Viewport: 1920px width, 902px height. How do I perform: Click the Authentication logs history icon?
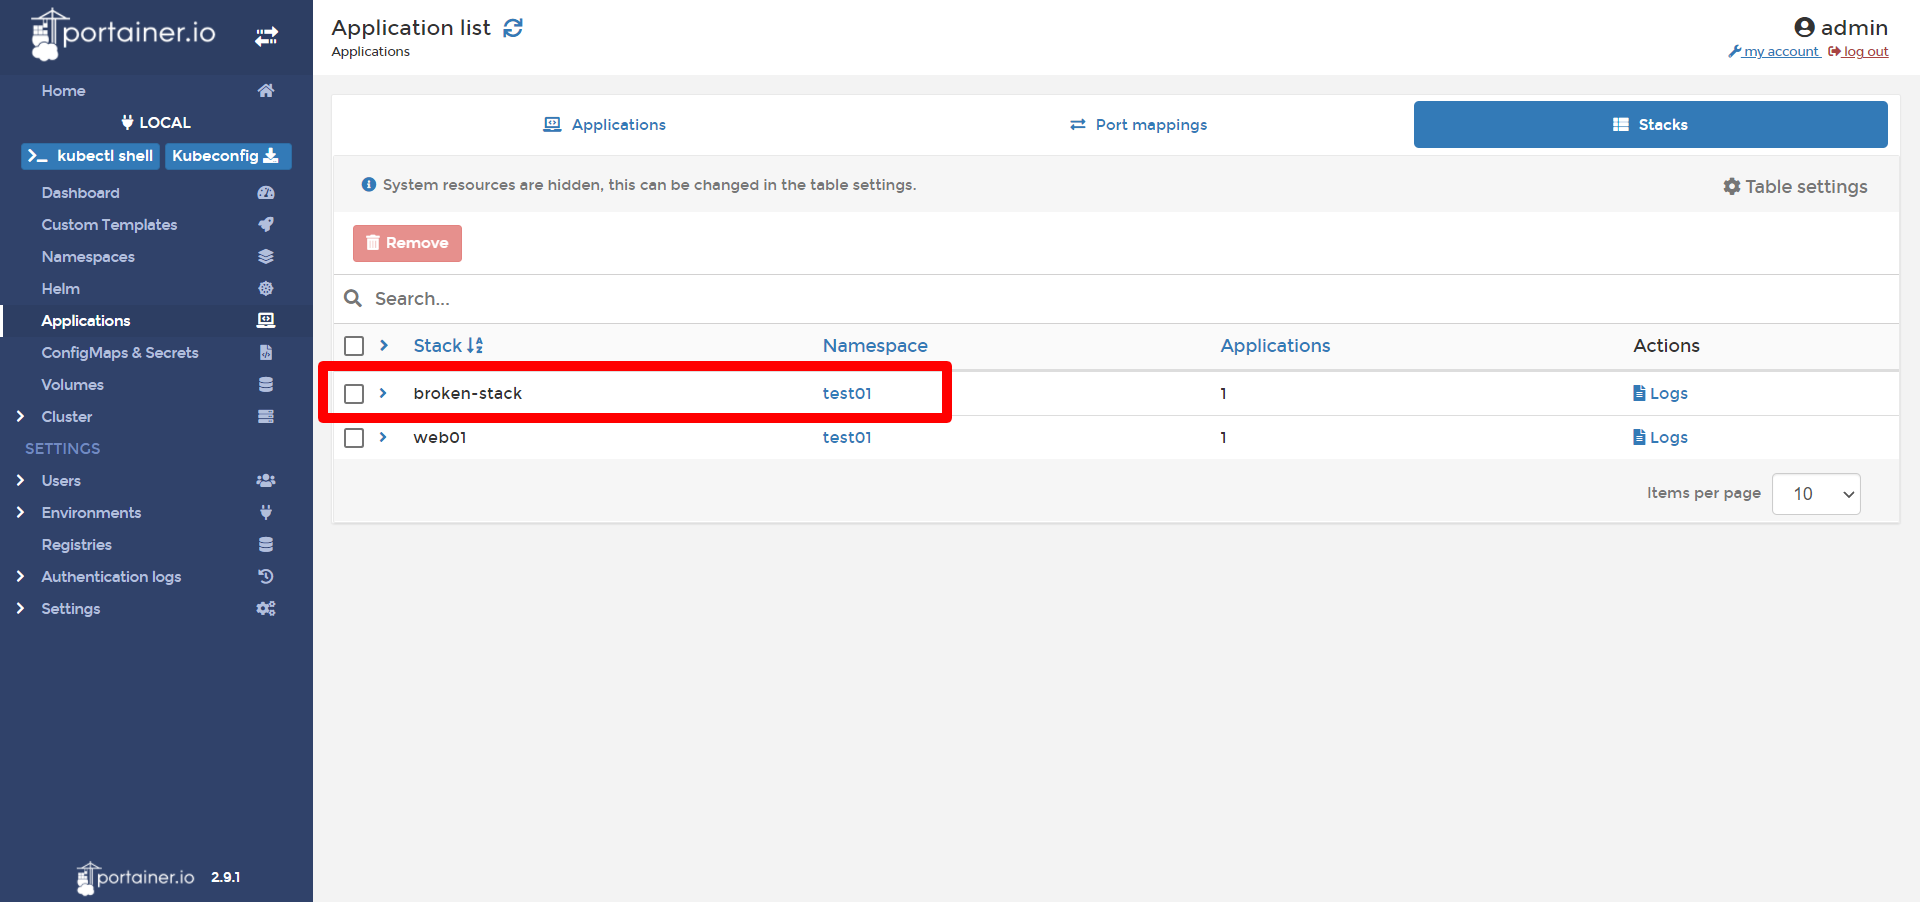coord(266,576)
